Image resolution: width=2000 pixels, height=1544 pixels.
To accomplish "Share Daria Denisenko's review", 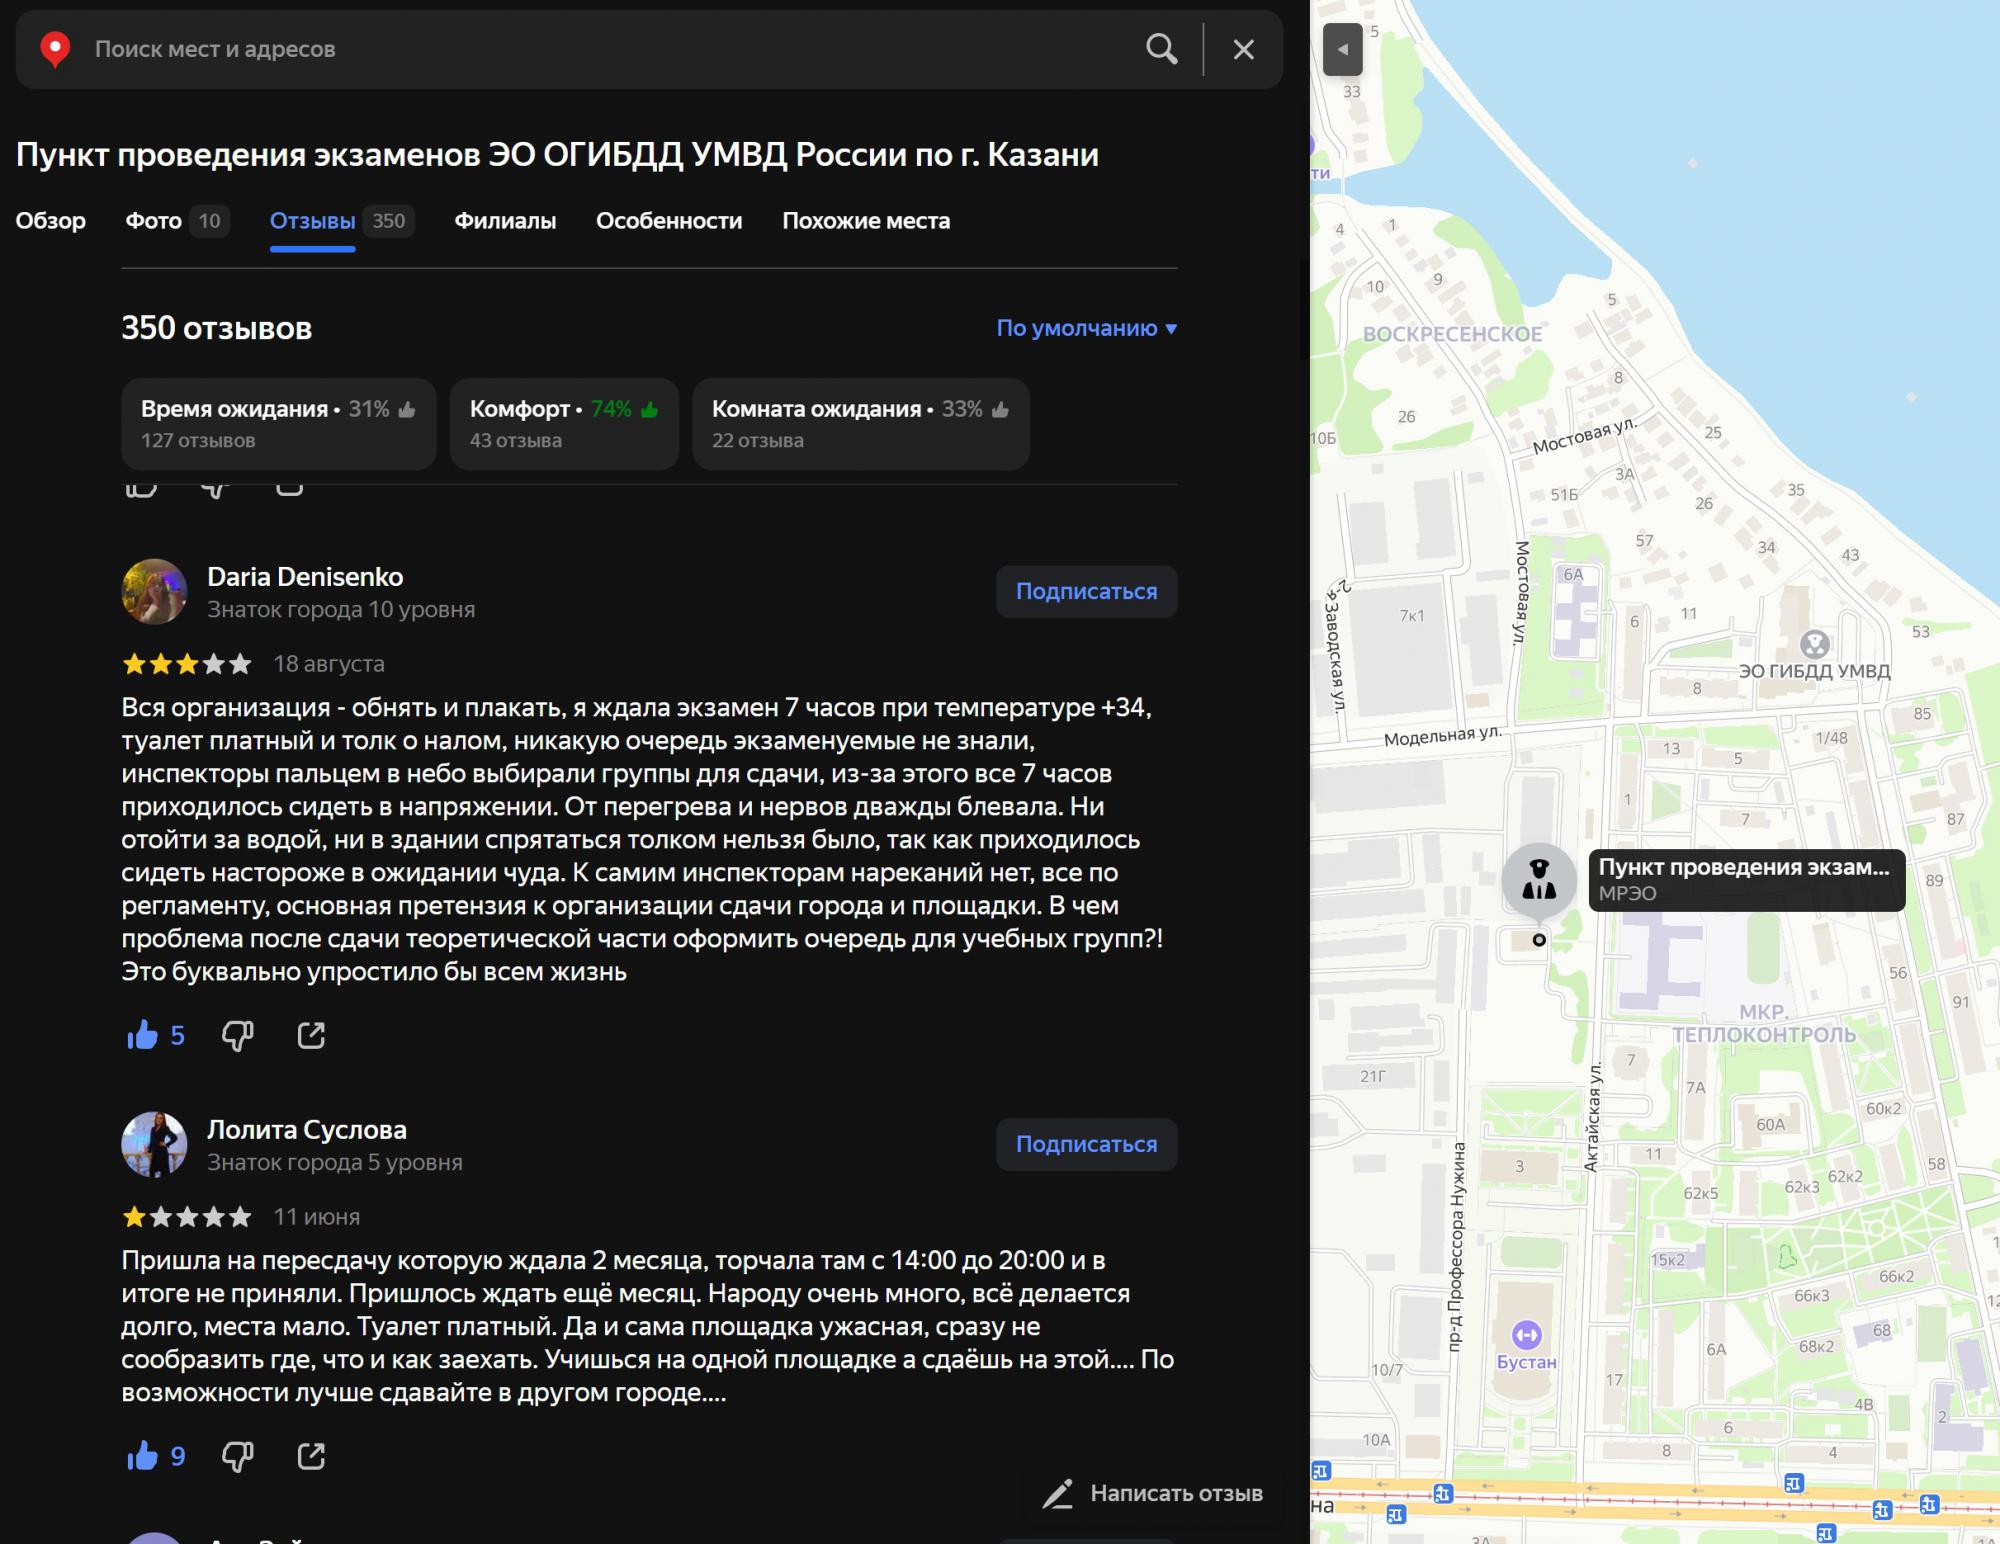I will 311,1035.
